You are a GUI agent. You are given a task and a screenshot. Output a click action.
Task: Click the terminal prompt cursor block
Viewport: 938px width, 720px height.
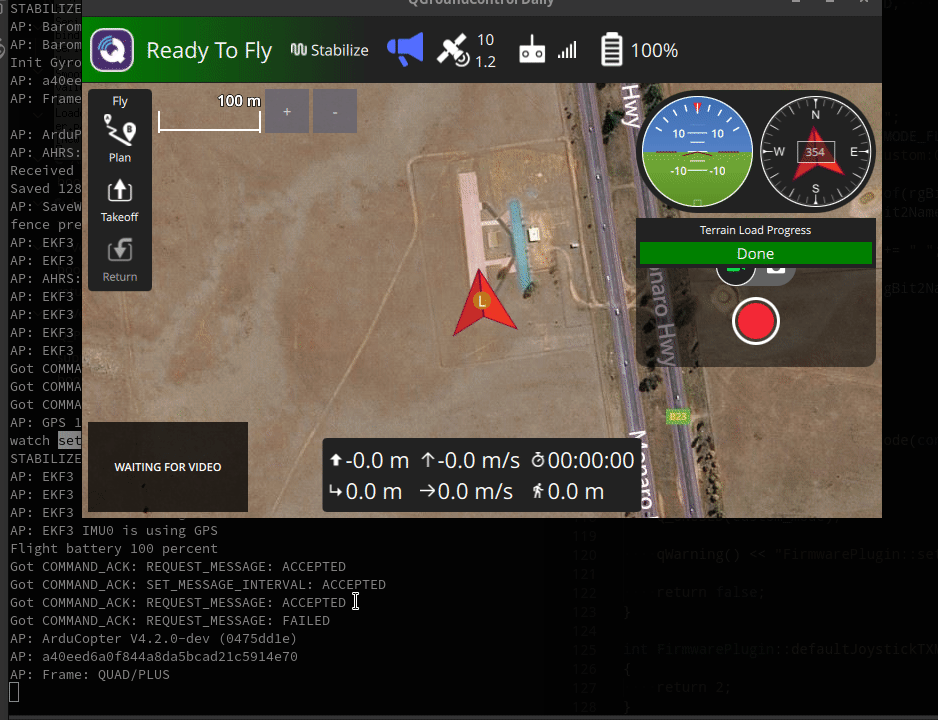[x=14, y=692]
